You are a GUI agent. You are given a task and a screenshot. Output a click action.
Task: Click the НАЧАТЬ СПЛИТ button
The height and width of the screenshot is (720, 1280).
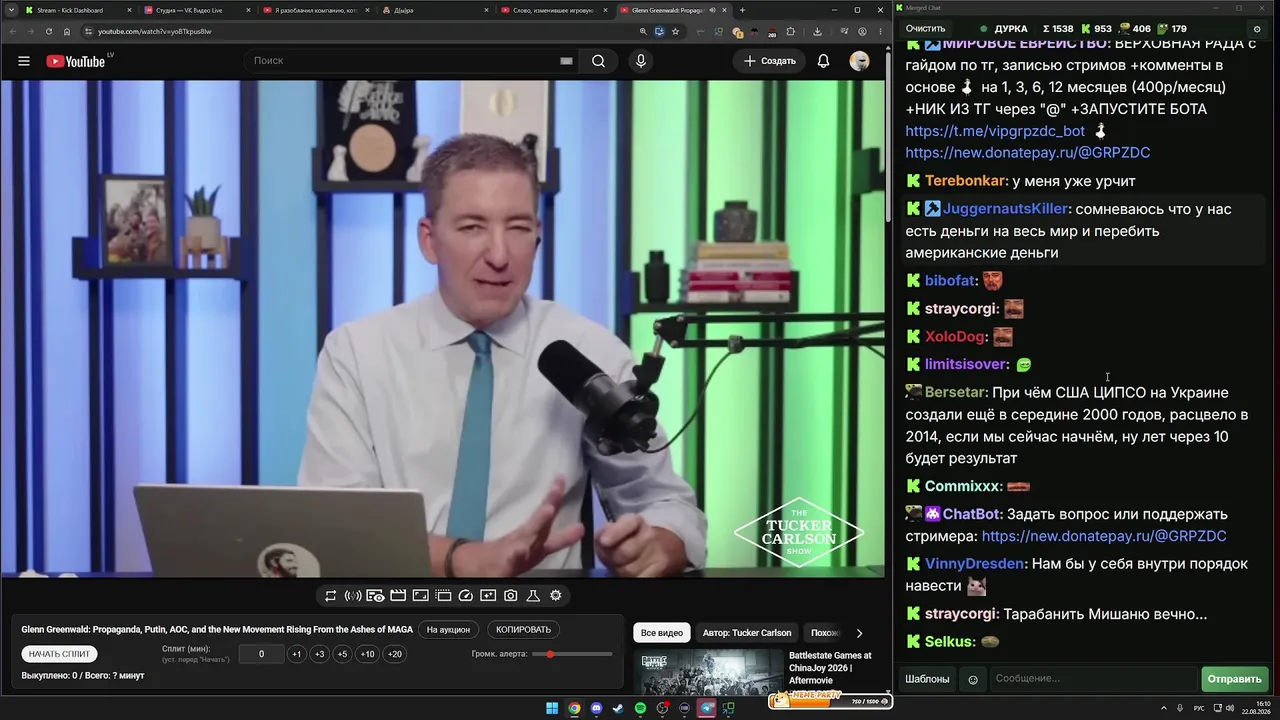[60, 654]
